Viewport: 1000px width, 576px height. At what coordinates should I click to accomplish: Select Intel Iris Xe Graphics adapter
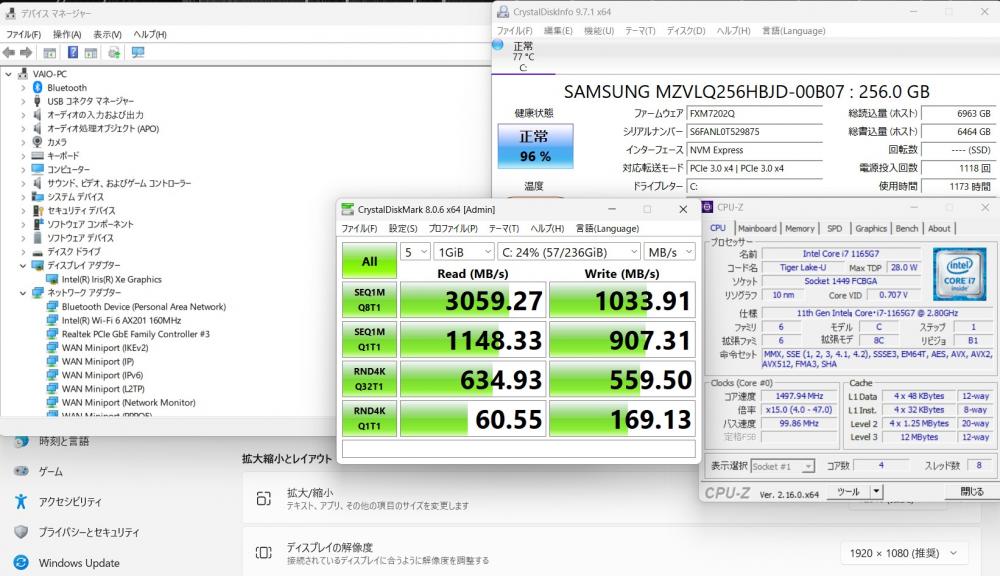pos(110,279)
